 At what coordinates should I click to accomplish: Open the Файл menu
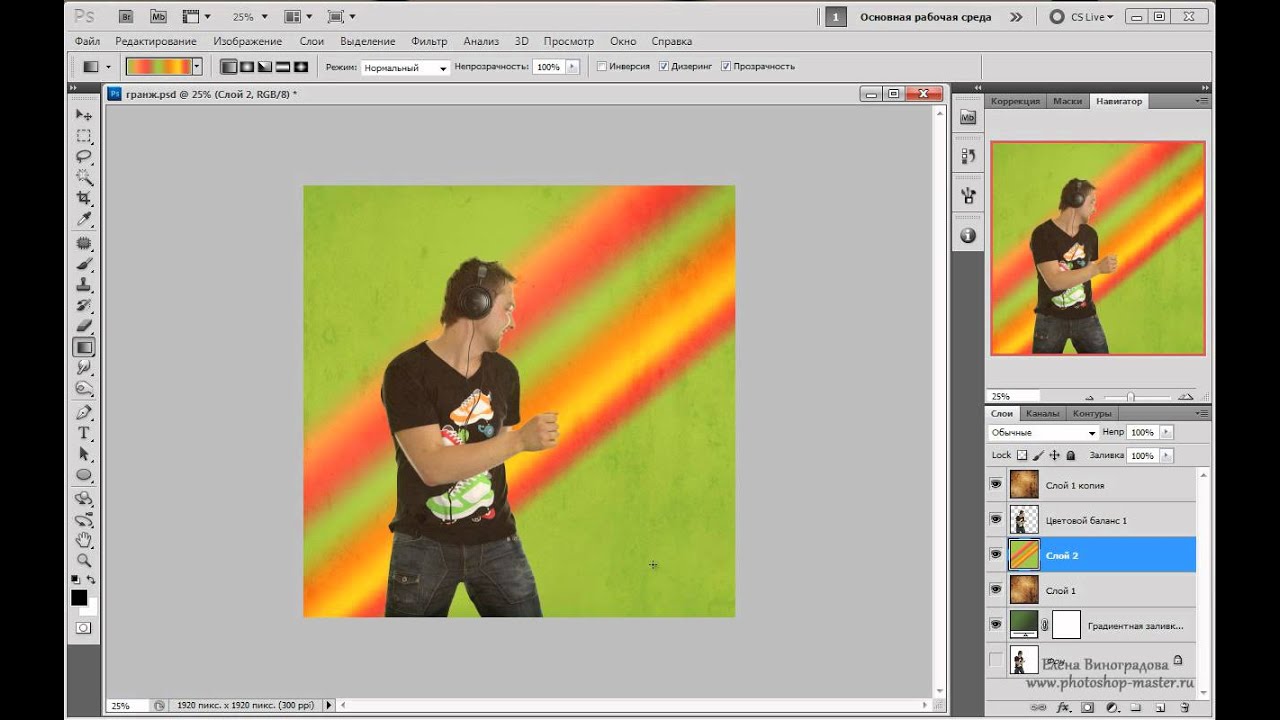click(87, 42)
